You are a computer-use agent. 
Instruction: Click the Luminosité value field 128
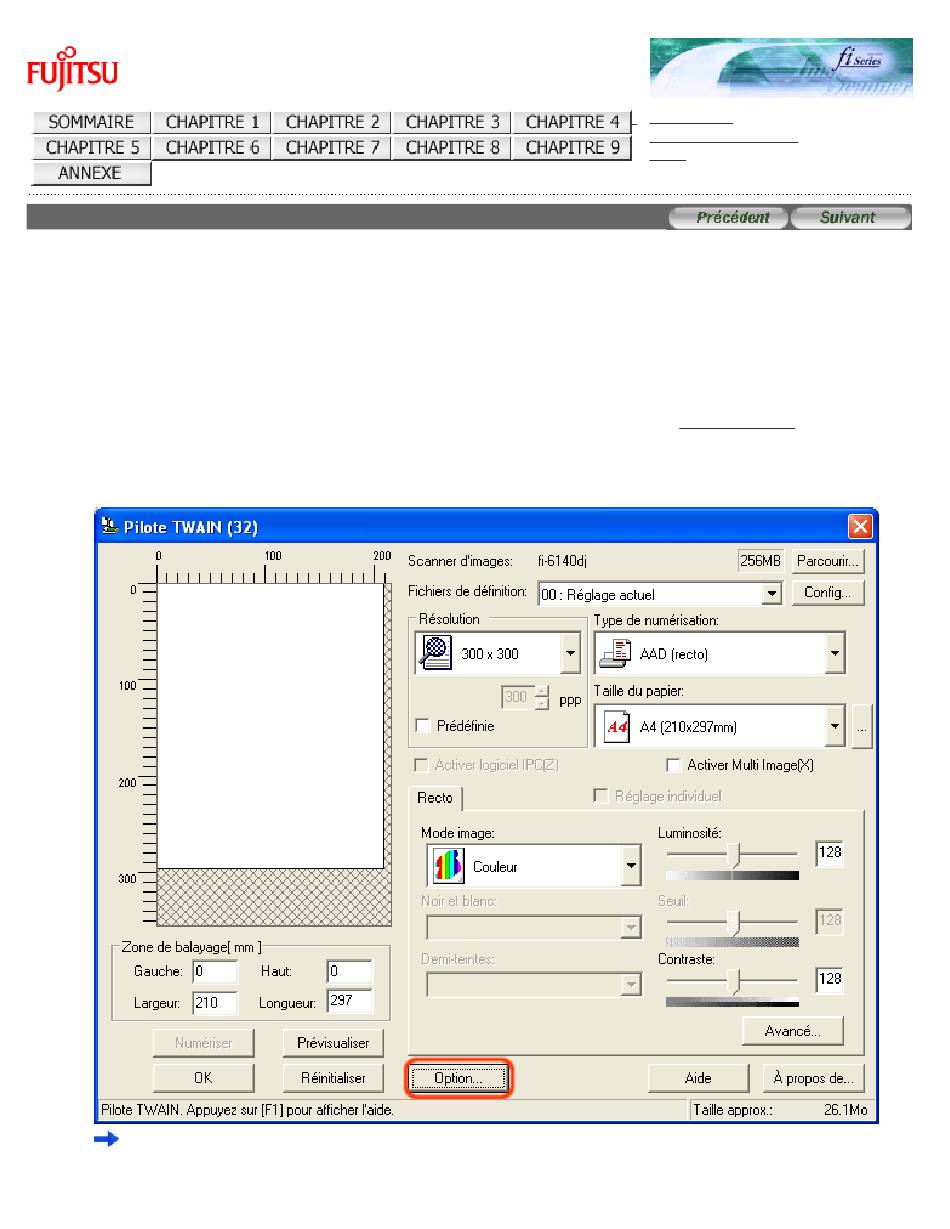pos(830,854)
